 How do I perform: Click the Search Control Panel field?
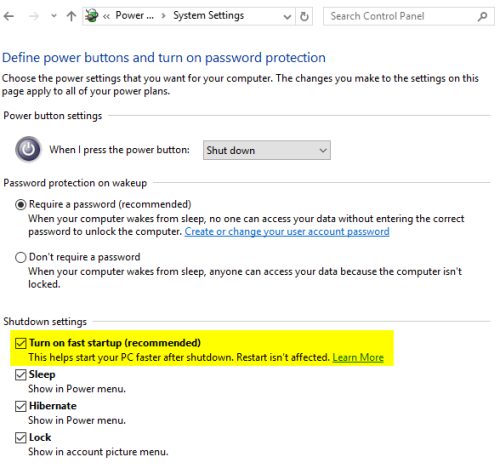[409, 16]
